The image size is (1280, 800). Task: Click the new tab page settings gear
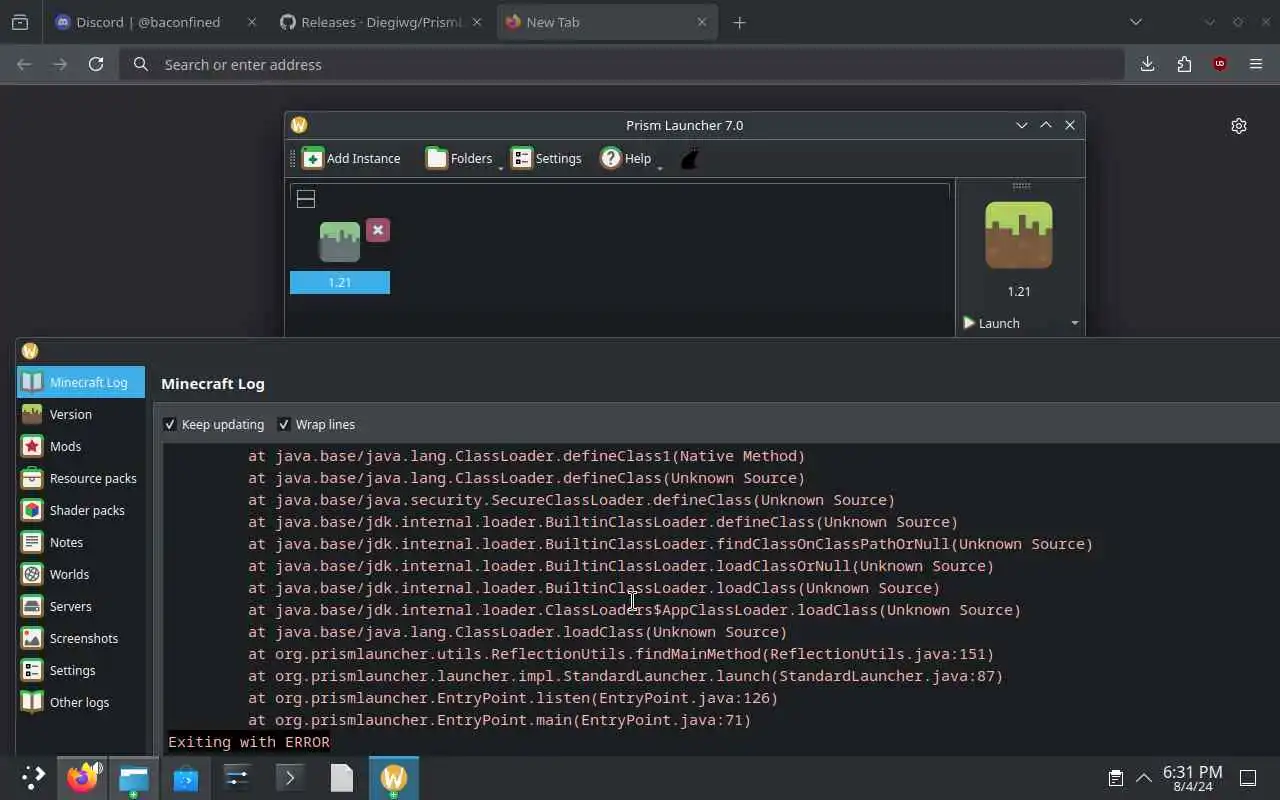tap(1239, 125)
